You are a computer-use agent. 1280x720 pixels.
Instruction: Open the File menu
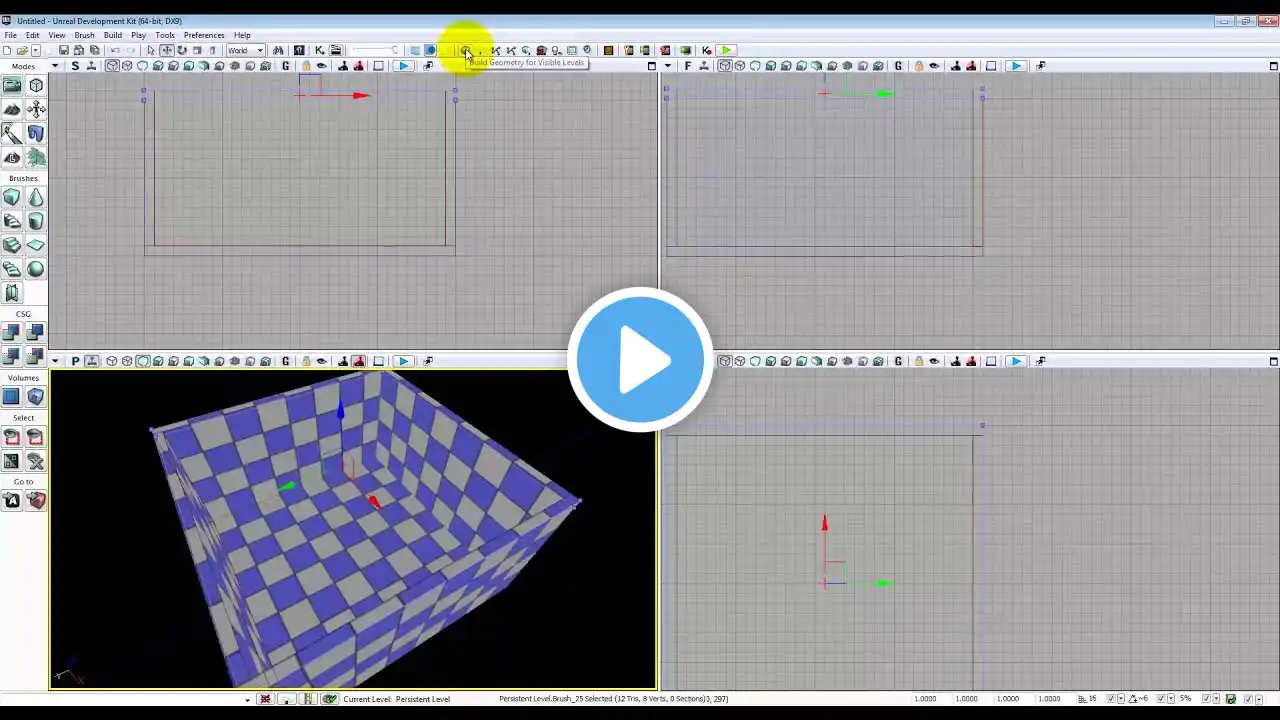click(10, 35)
